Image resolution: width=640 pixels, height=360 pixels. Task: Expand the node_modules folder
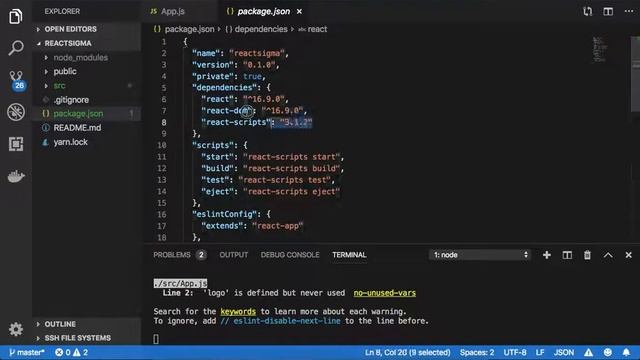80,58
